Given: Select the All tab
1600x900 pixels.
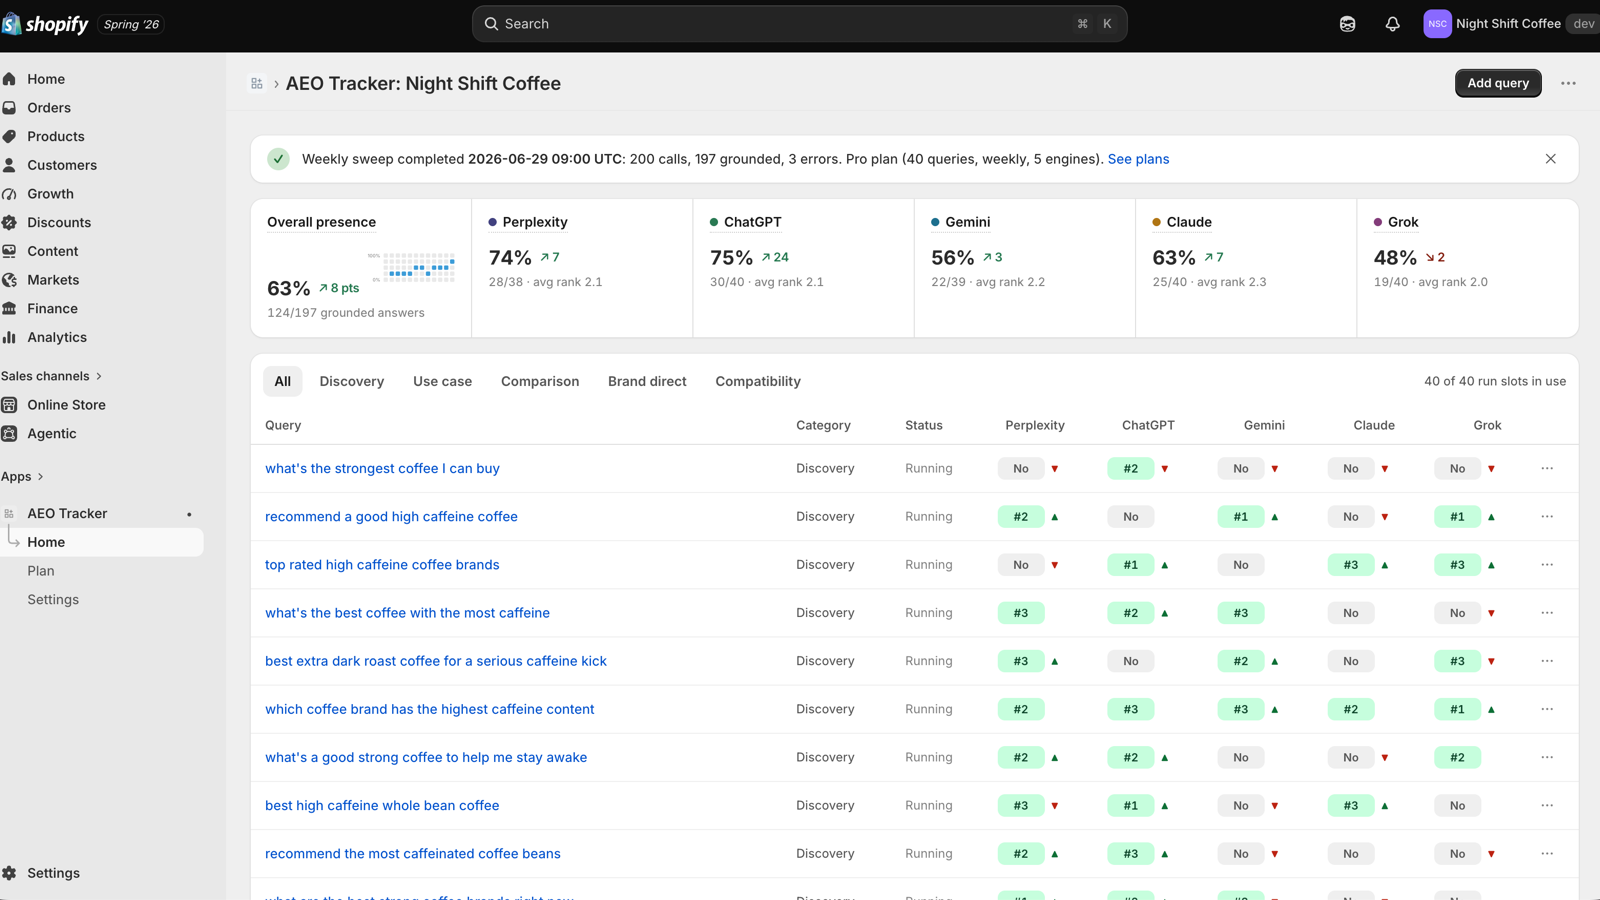Looking at the screenshot, I should coord(283,381).
